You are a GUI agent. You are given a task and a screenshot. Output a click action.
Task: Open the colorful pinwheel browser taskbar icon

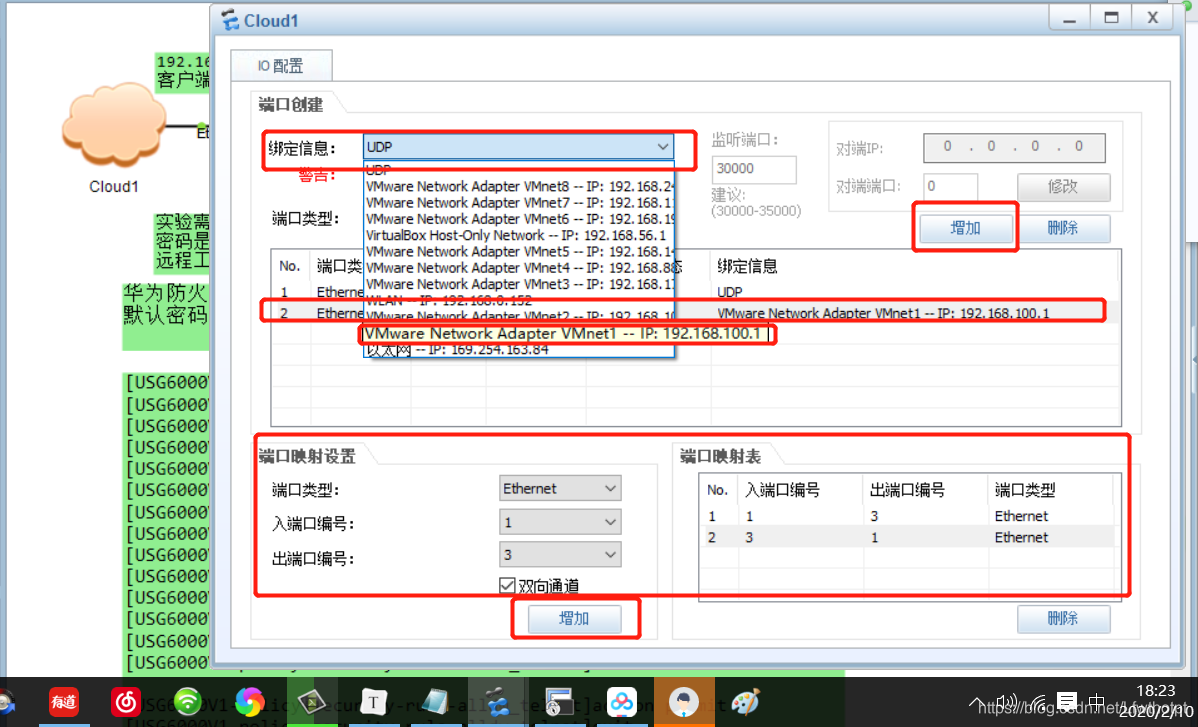click(x=250, y=702)
